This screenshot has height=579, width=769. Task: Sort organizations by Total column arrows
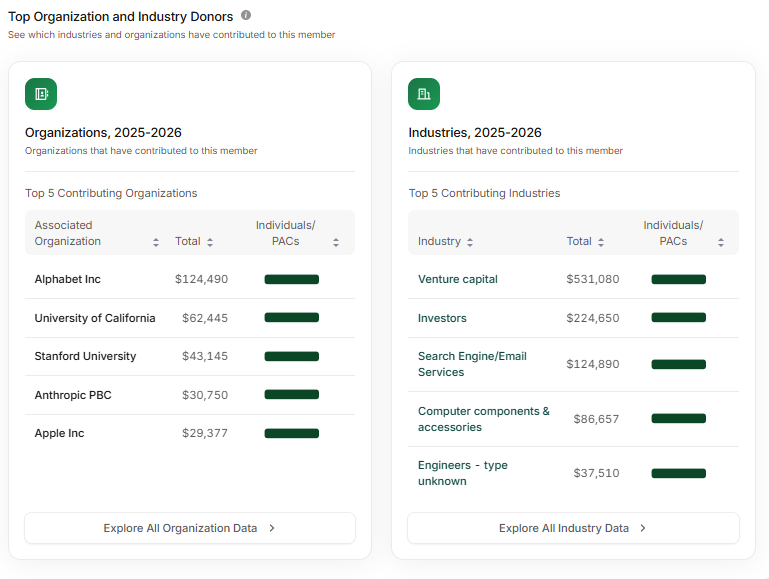[x=210, y=242]
